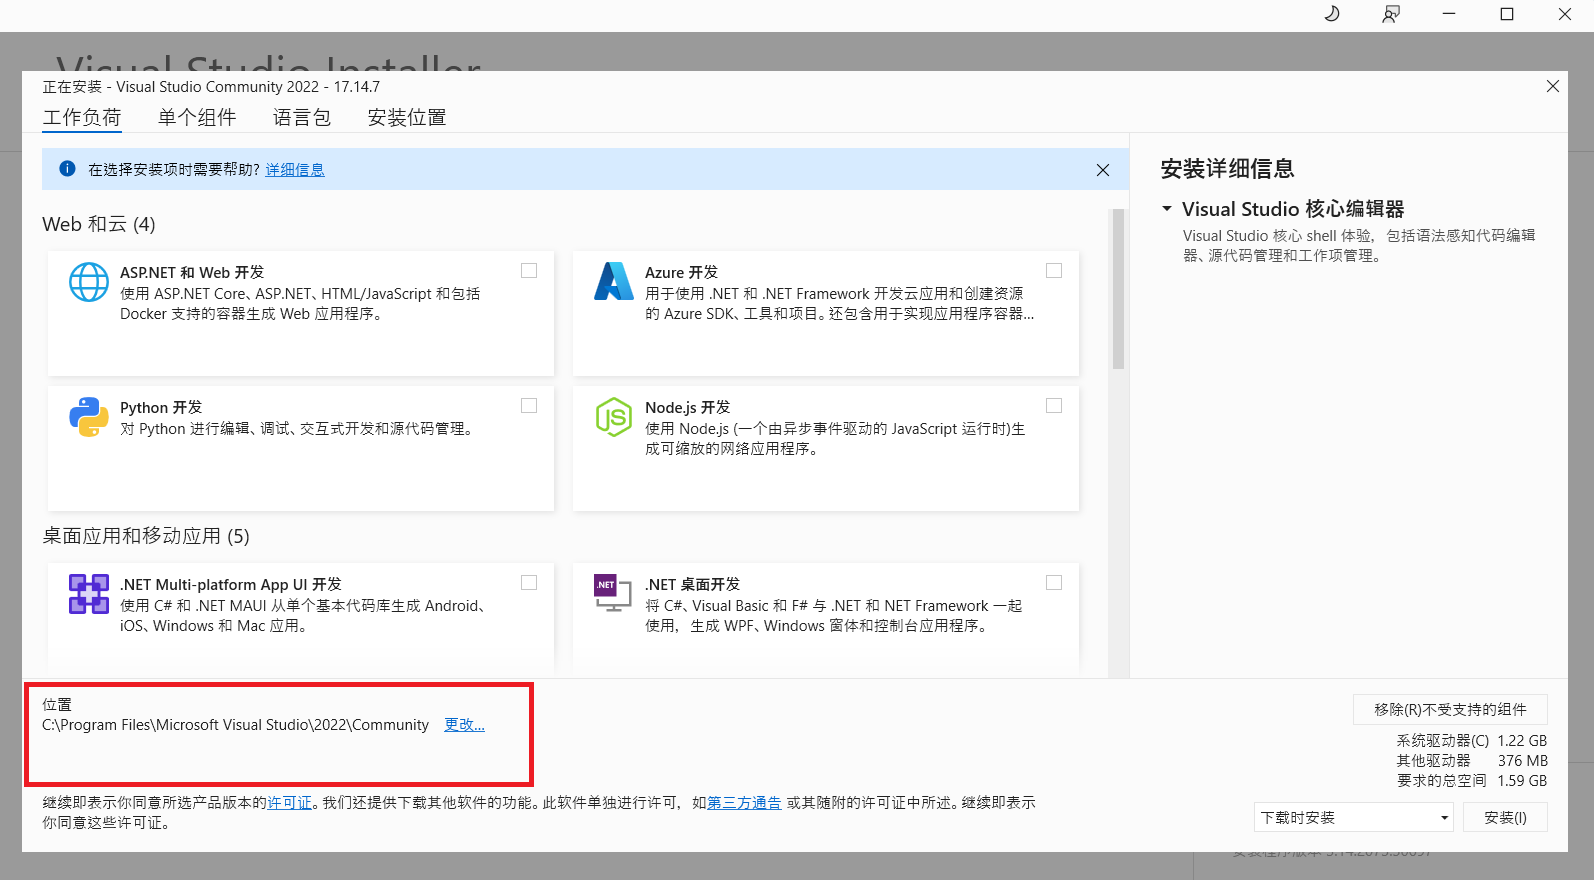The width and height of the screenshot is (1594, 880).
Task: Close the installation dialog
Action: pos(1553,87)
